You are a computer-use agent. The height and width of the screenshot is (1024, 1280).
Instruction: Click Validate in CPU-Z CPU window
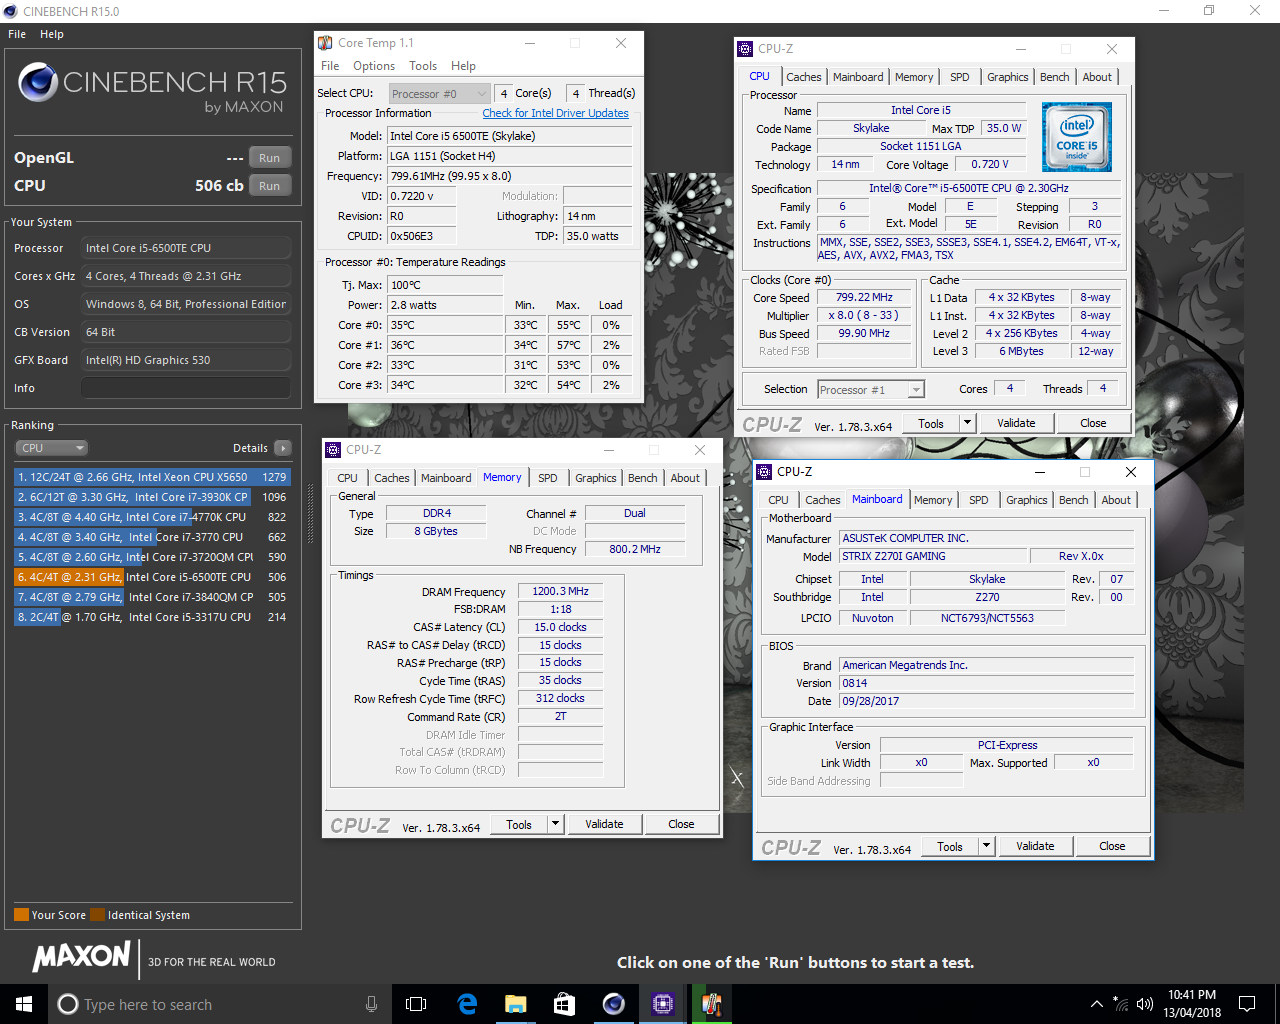[x=1016, y=423]
